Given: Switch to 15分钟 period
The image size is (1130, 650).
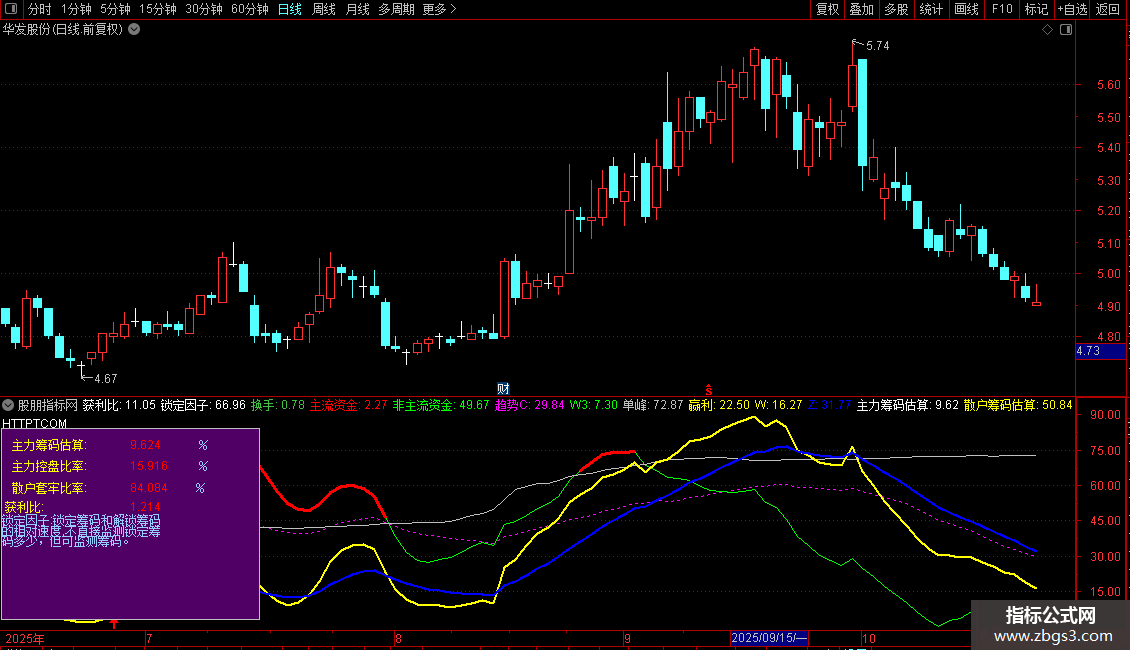Looking at the screenshot, I should pyautogui.click(x=158, y=10).
